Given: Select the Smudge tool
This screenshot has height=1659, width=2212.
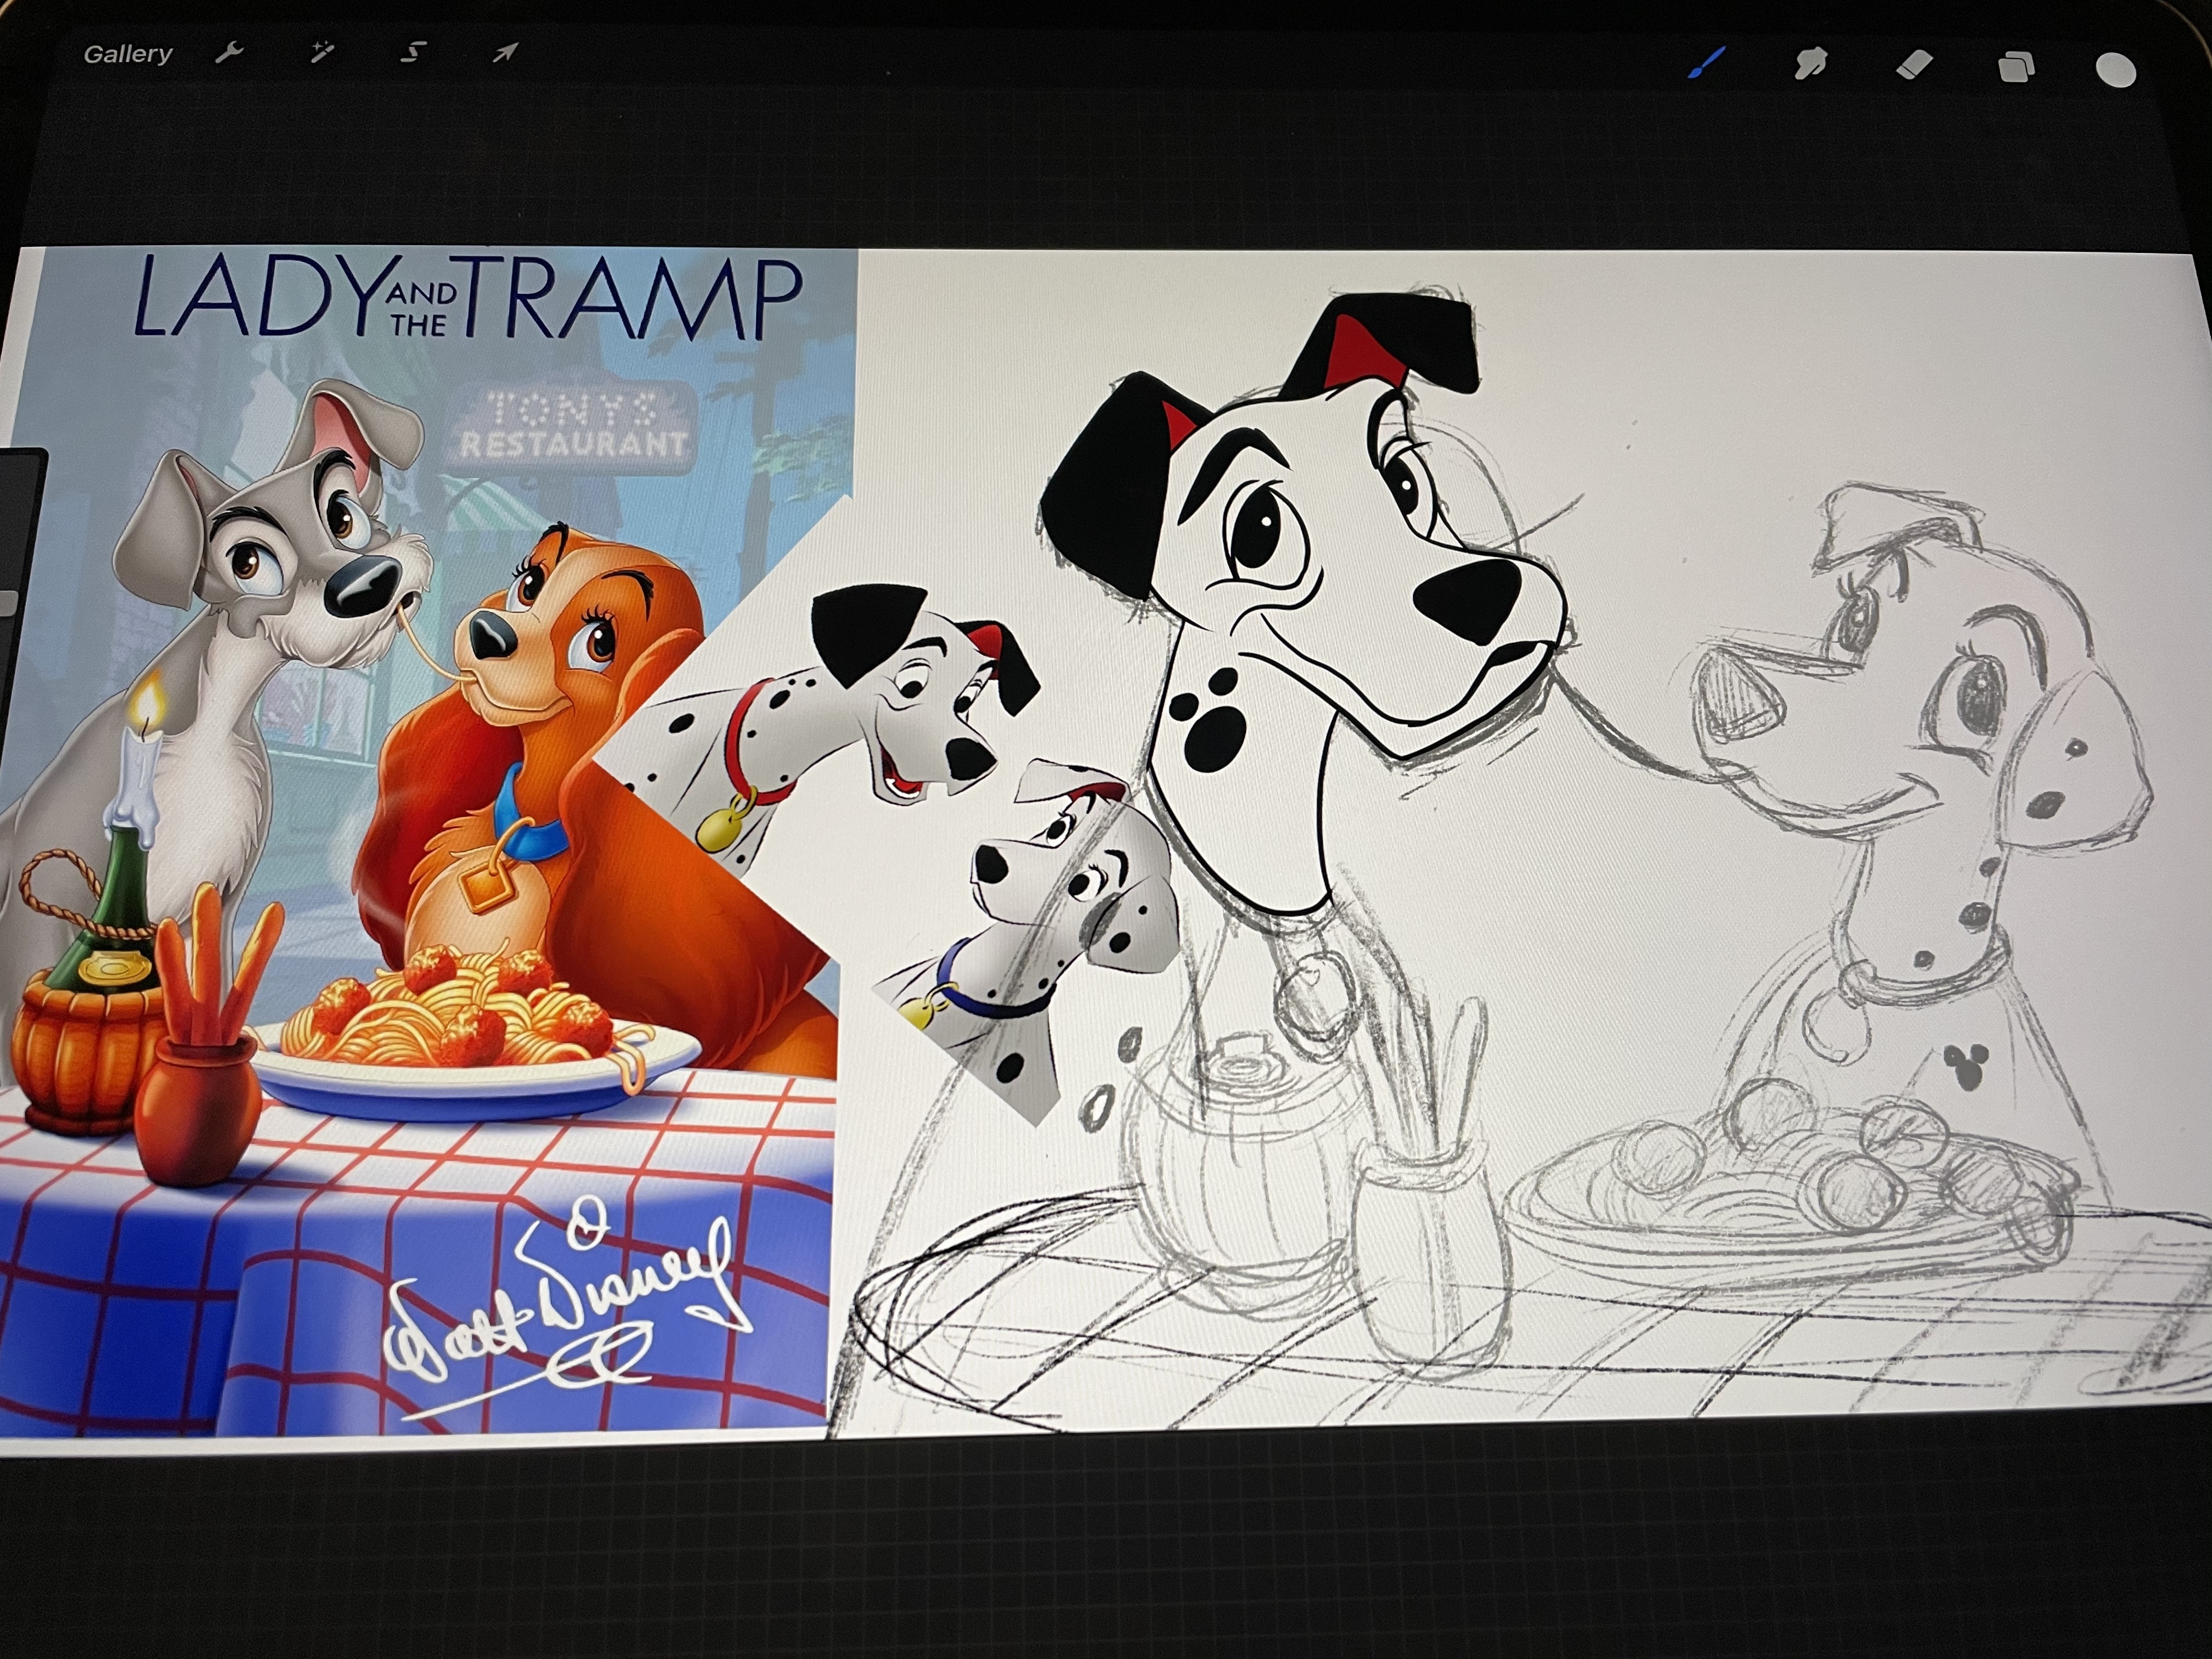Looking at the screenshot, I should pos(1811,64).
